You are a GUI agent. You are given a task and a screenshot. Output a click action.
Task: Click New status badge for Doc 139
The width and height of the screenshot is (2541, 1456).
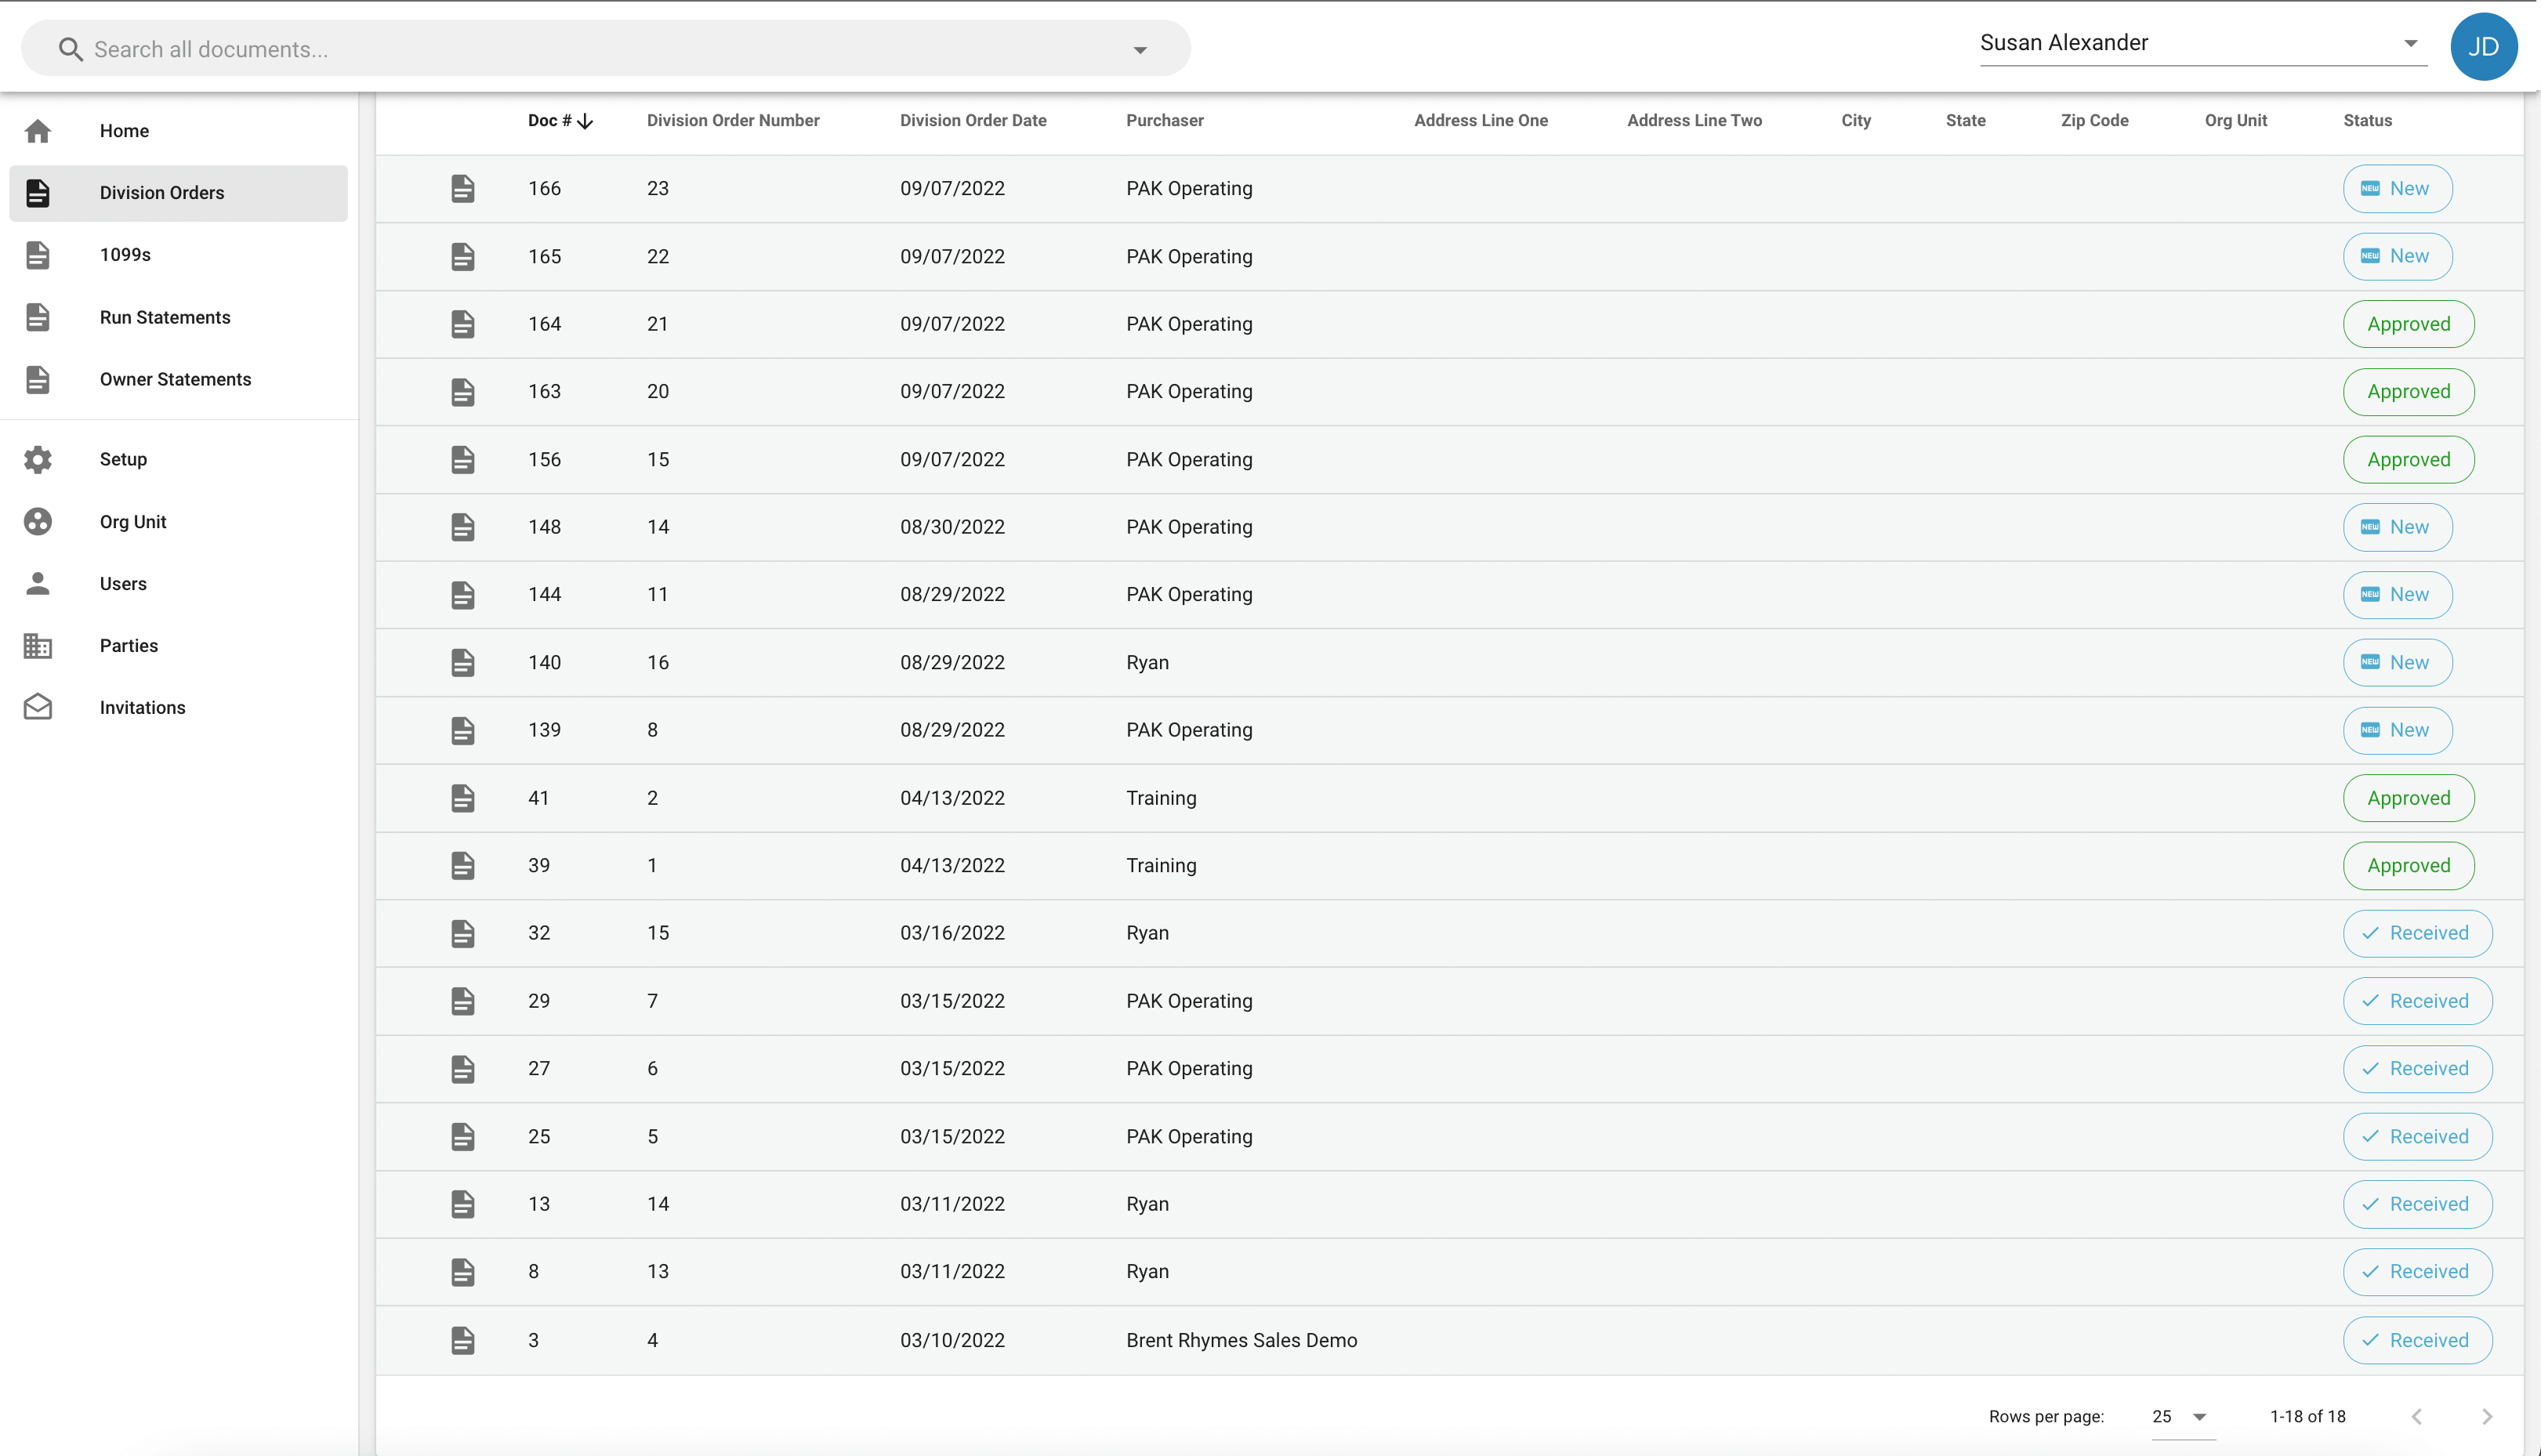2397,730
